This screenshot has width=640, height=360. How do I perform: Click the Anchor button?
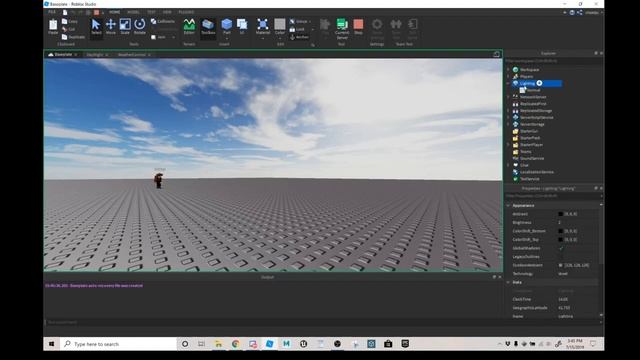tap(299, 37)
